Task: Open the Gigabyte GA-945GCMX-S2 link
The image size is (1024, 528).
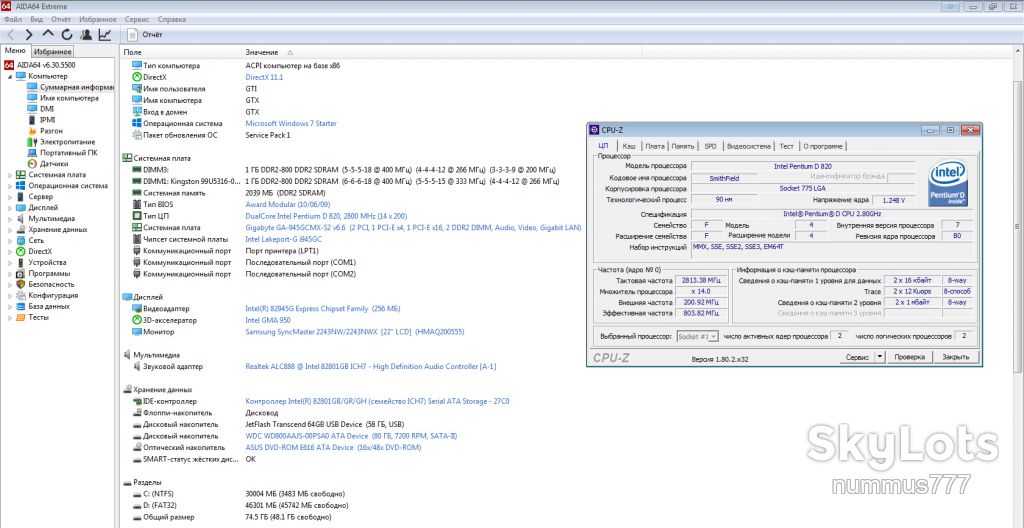Action: [x=413, y=227]
